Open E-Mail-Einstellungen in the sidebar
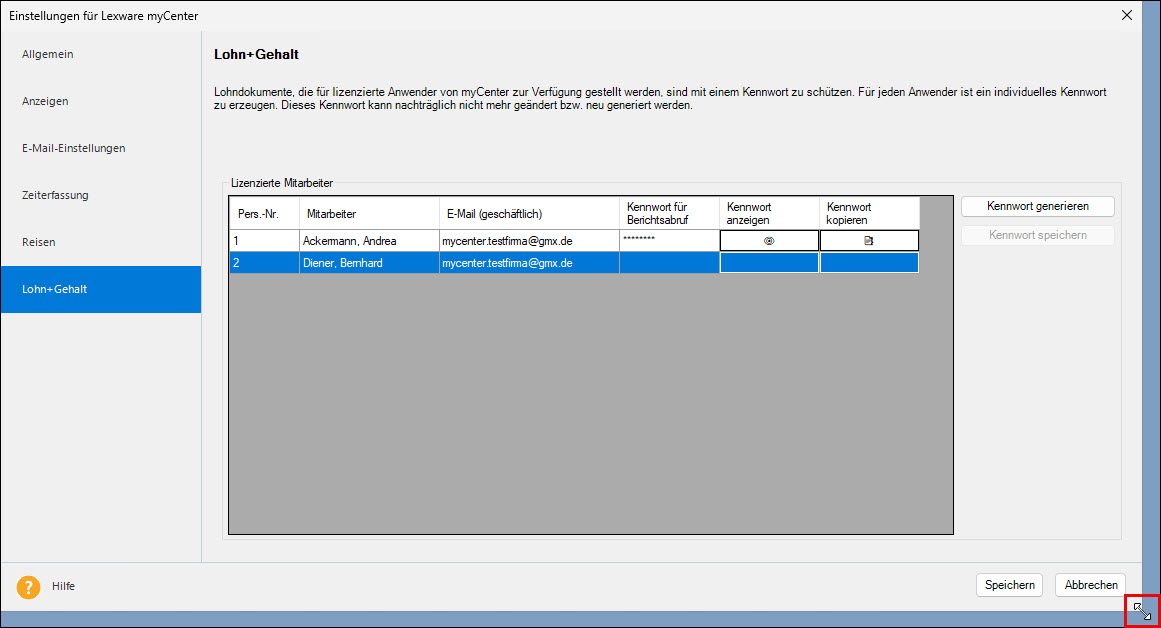Image resolution: width=1161 pixels, height=628 pixels. coord(74,148)
